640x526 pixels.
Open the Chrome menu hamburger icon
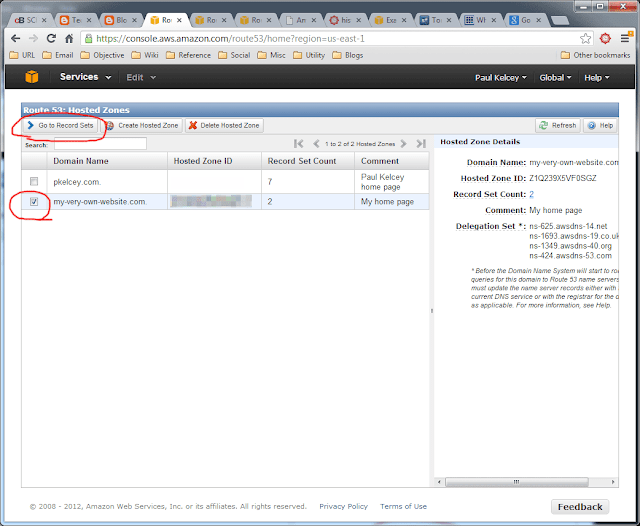625,38
